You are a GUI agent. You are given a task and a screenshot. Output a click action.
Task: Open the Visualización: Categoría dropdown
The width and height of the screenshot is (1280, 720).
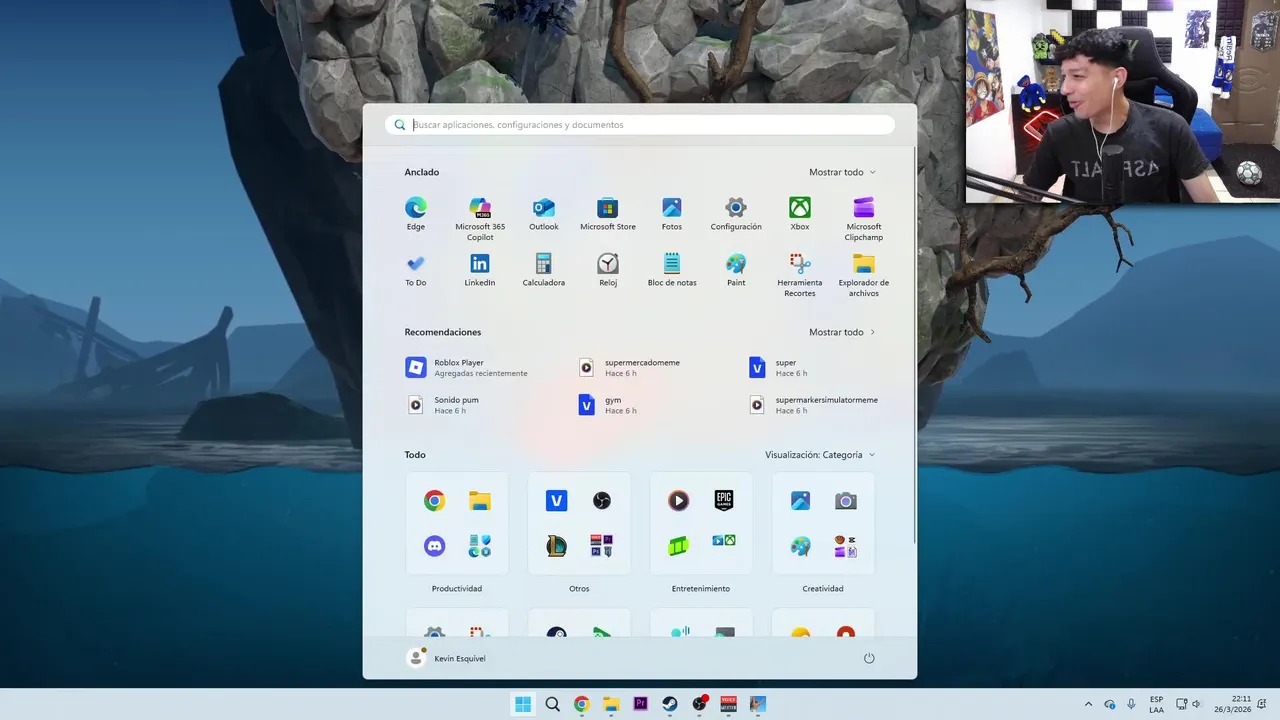pos(820,455)
